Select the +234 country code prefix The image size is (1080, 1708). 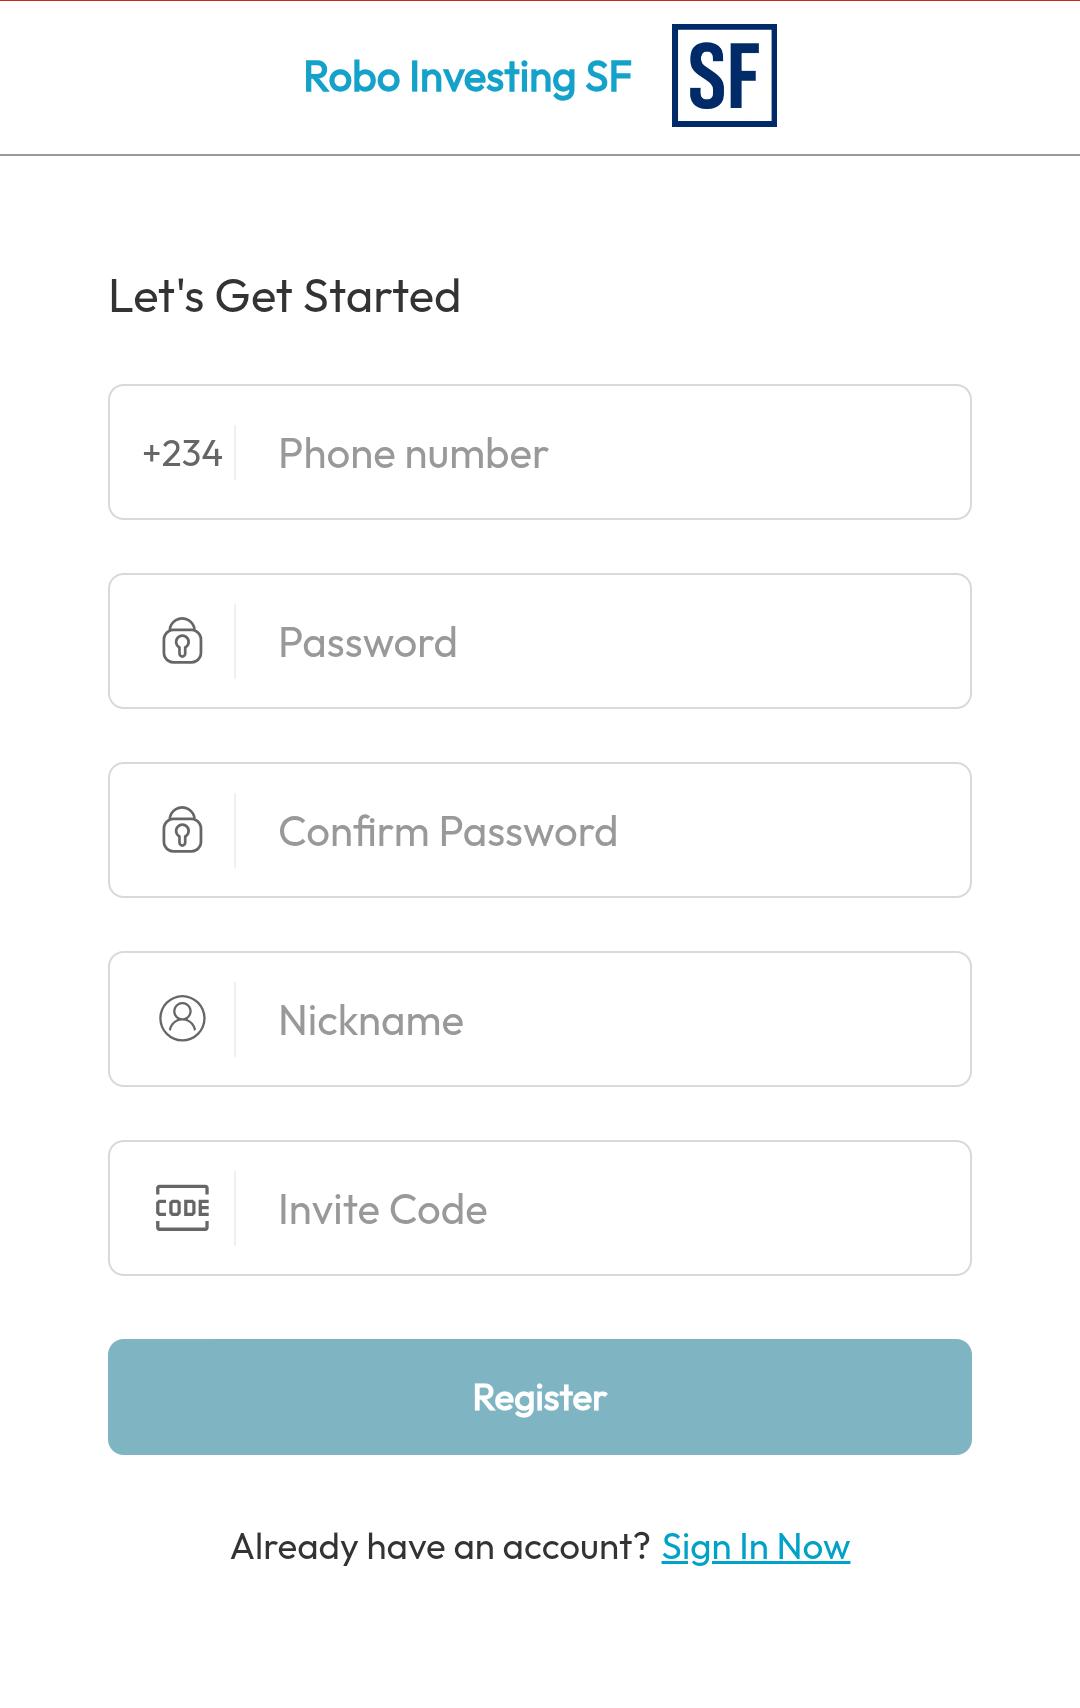[182, 453]
